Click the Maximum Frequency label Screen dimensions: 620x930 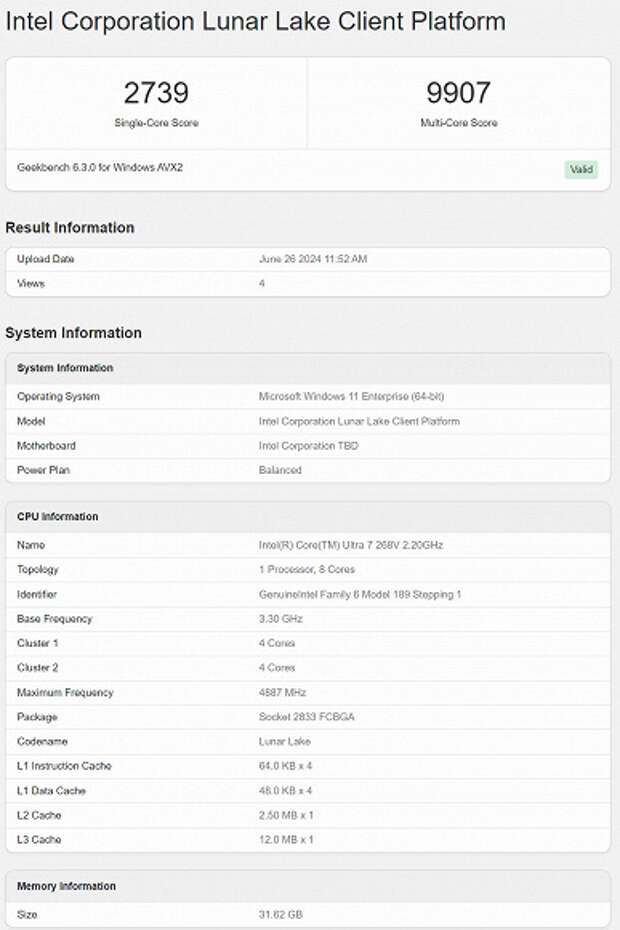[x=65, y=692]
